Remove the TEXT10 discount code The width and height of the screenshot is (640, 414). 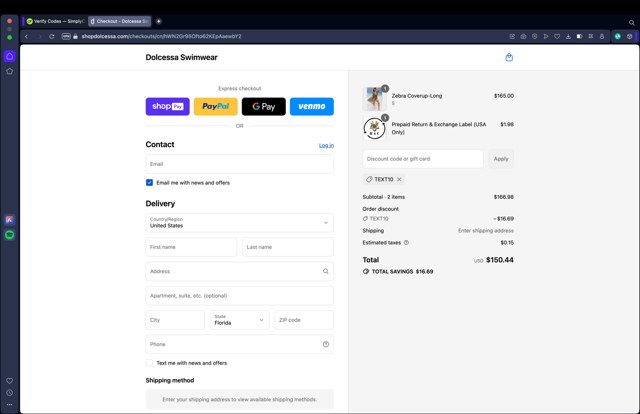pyautogui.click(x=399, y=179)
